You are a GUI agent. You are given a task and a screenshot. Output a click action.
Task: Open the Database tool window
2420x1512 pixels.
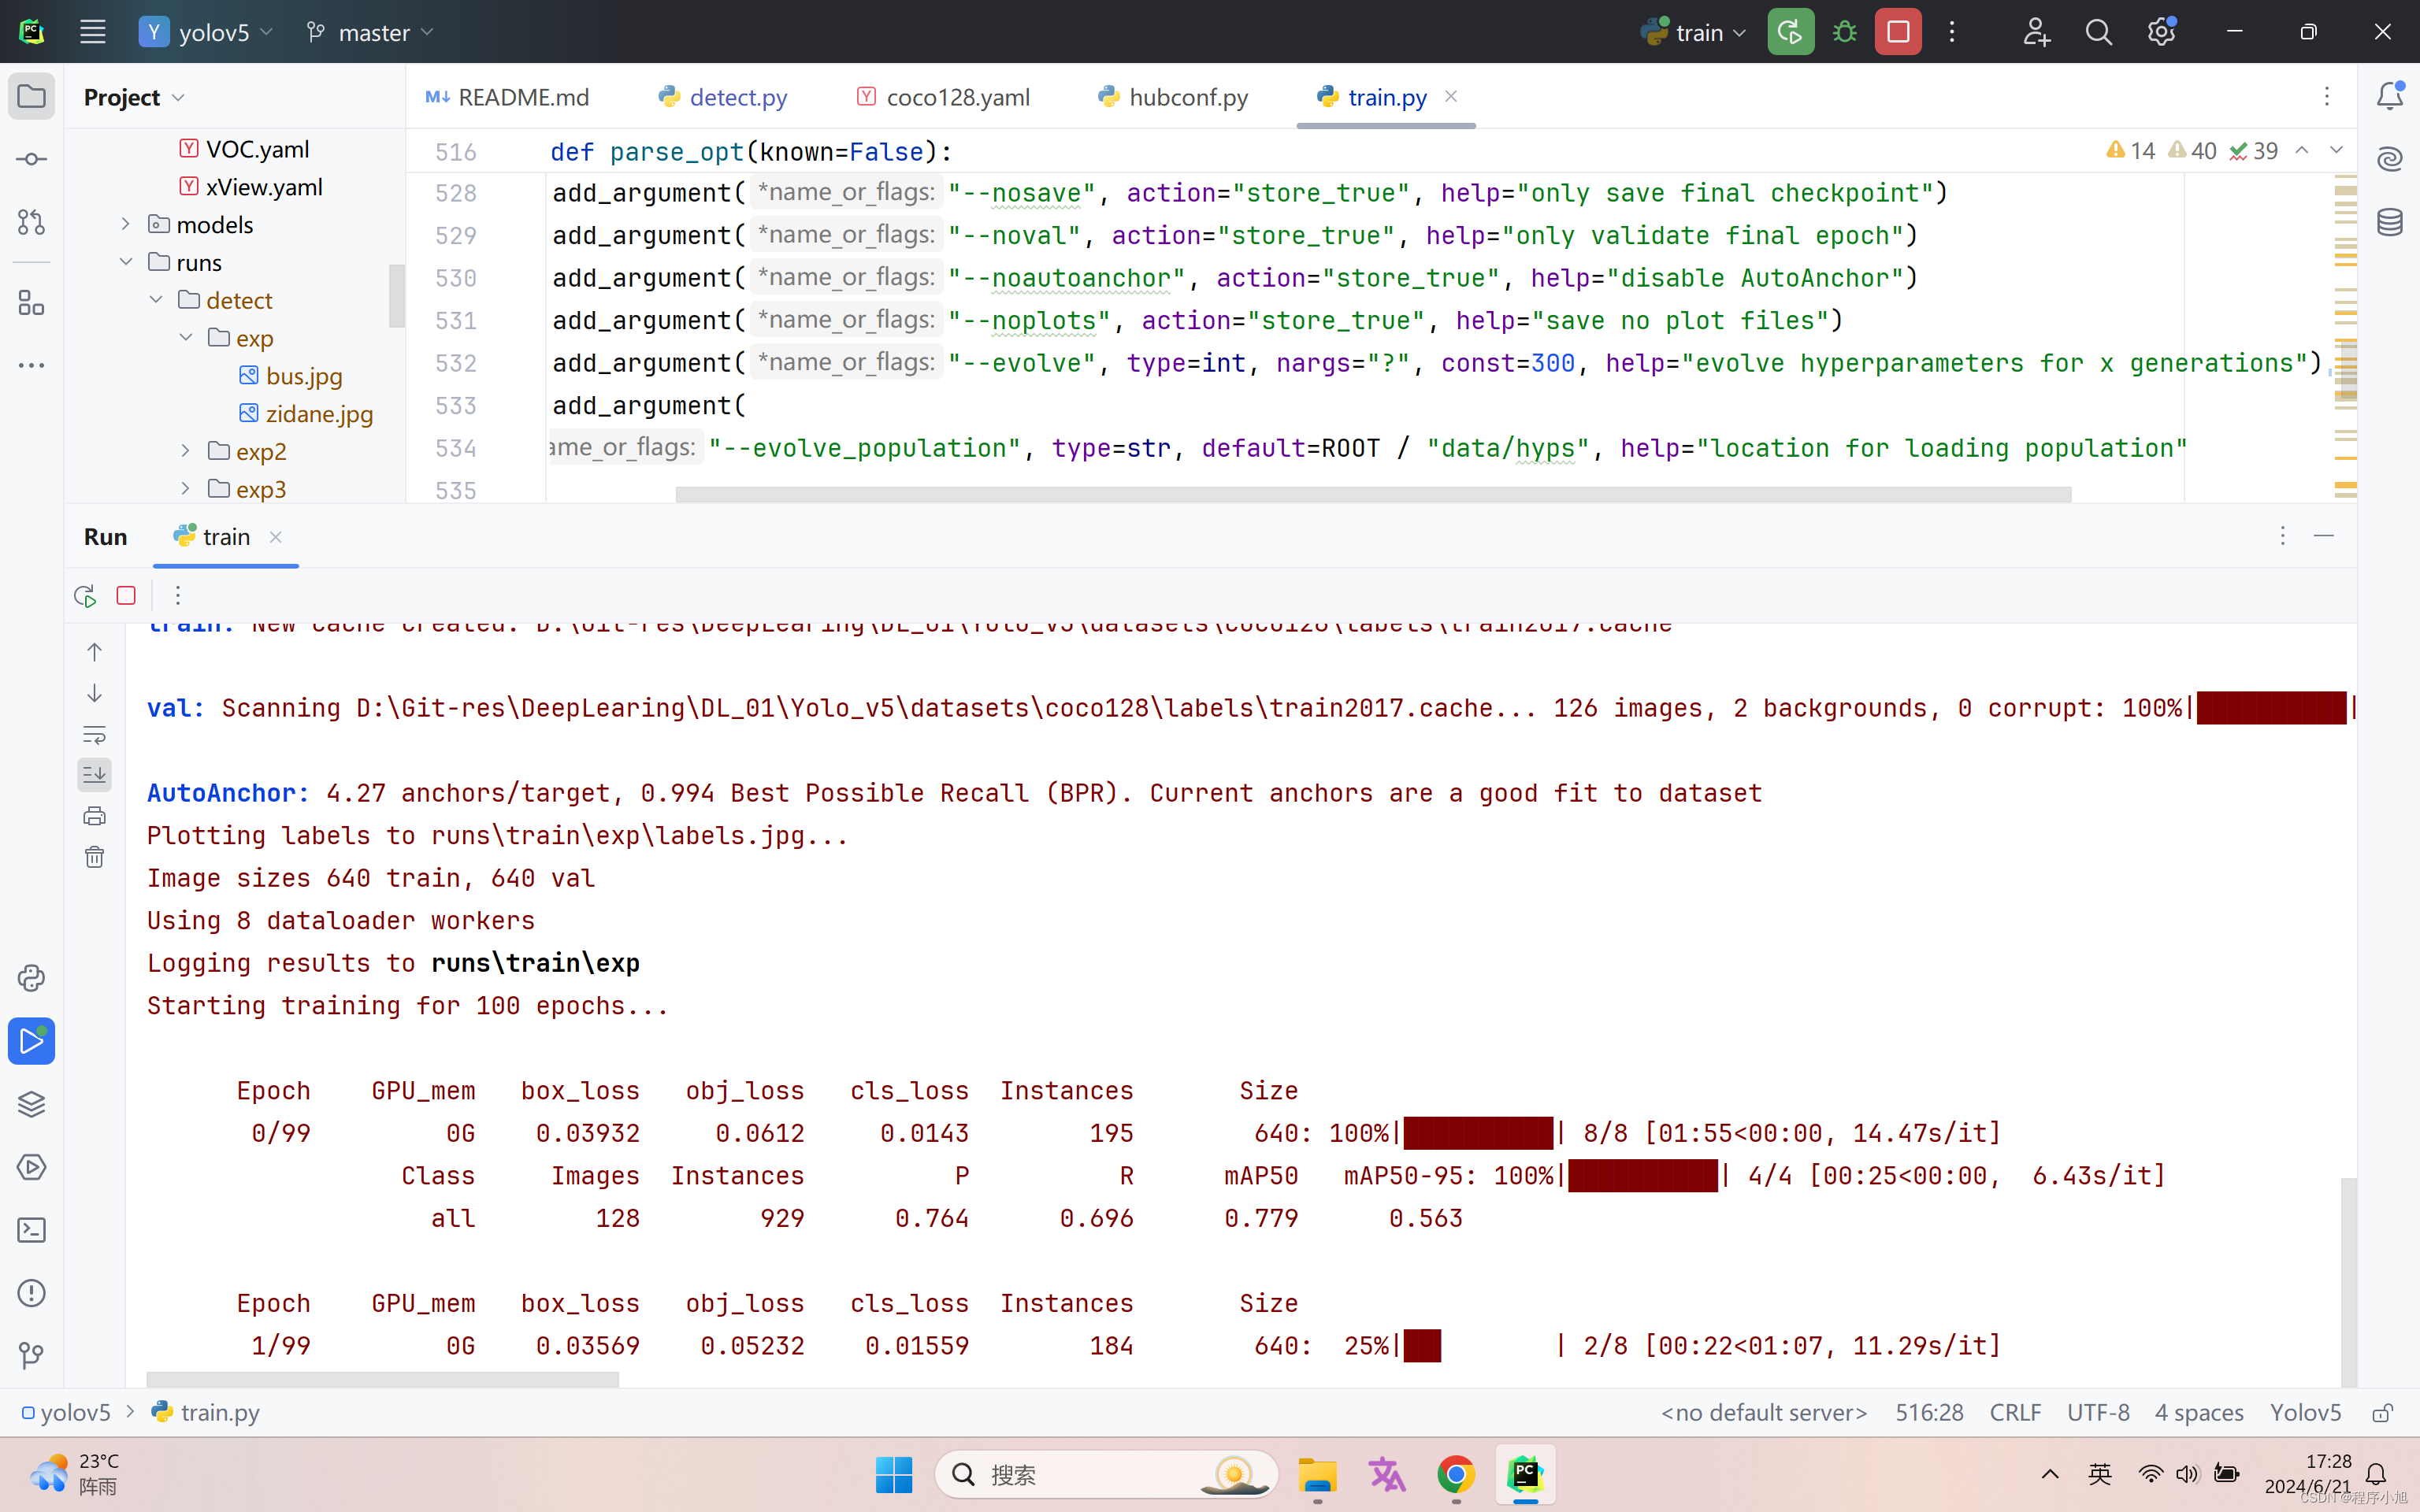2390,222
